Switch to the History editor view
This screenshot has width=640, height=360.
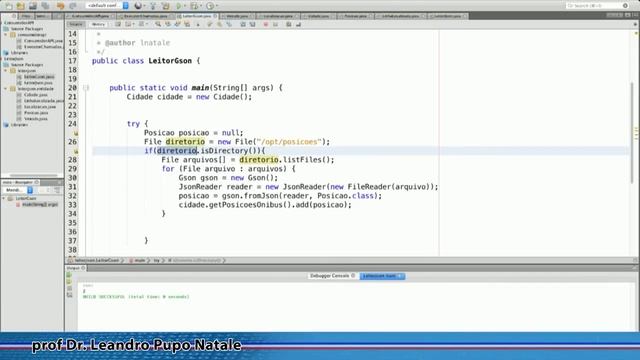(98, 24)
